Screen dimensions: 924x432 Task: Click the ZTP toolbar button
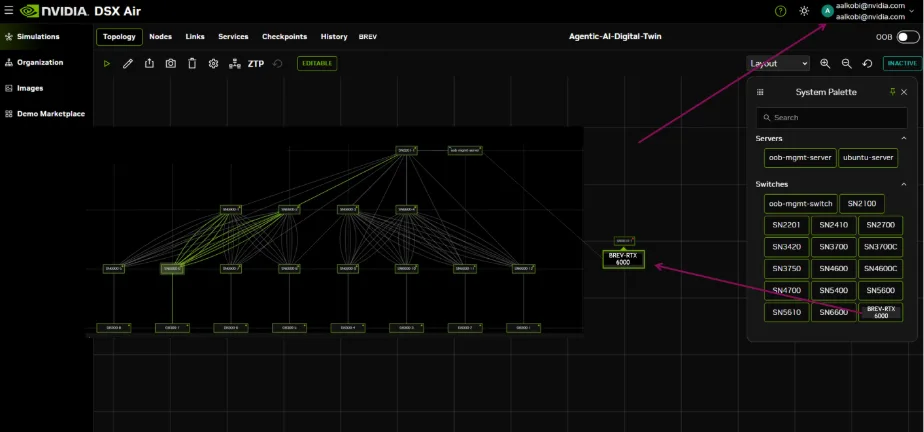tap(256, 64)
